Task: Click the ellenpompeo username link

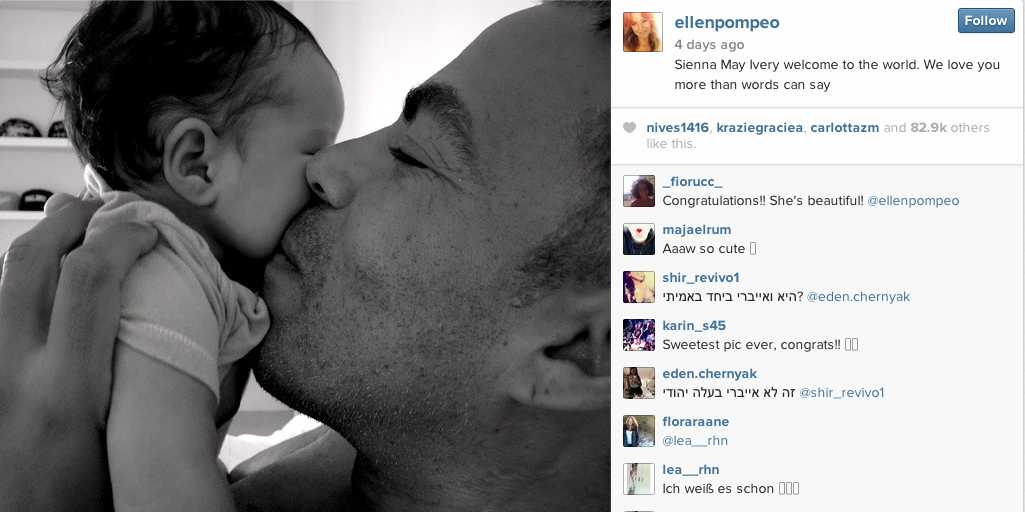Action: click(727, 23)
